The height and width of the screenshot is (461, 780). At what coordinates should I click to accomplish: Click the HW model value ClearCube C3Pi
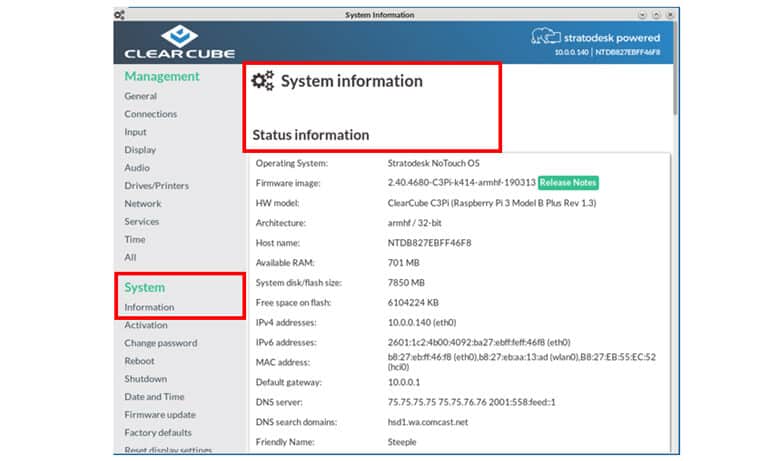pyautogui.click(x=491, y=203)
